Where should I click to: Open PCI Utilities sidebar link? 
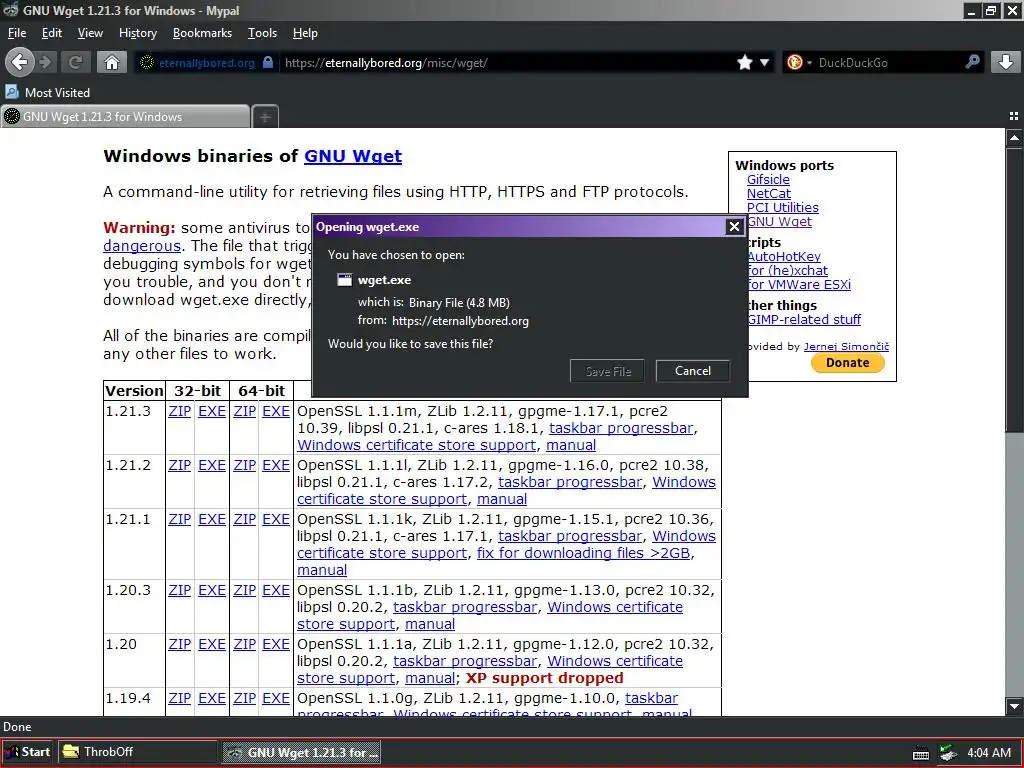782,208
